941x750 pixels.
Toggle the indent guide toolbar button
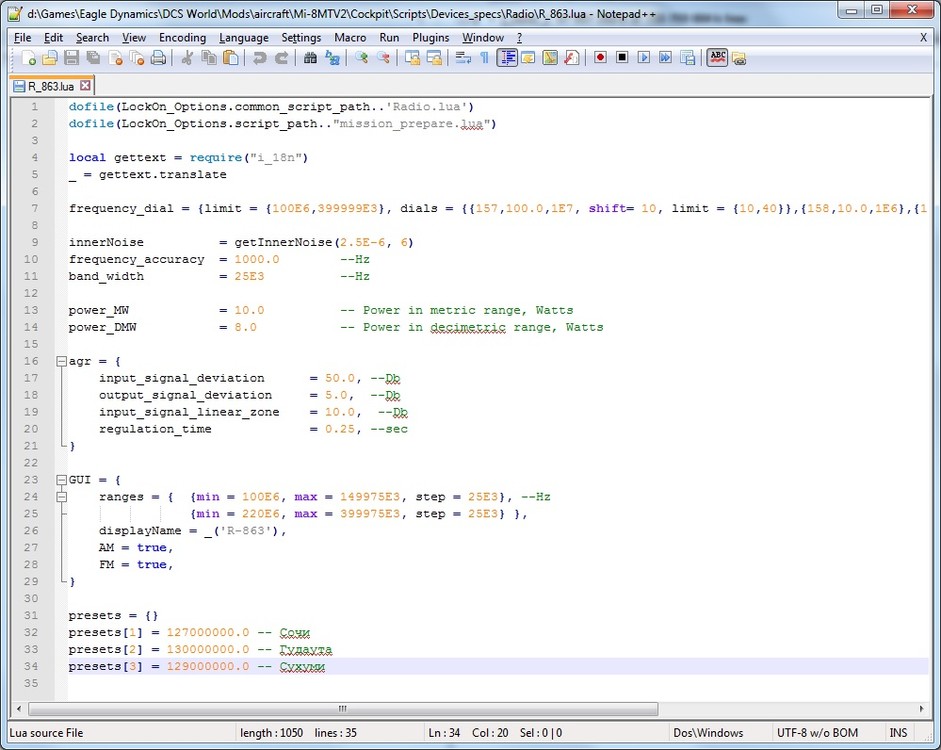point(507,58)
